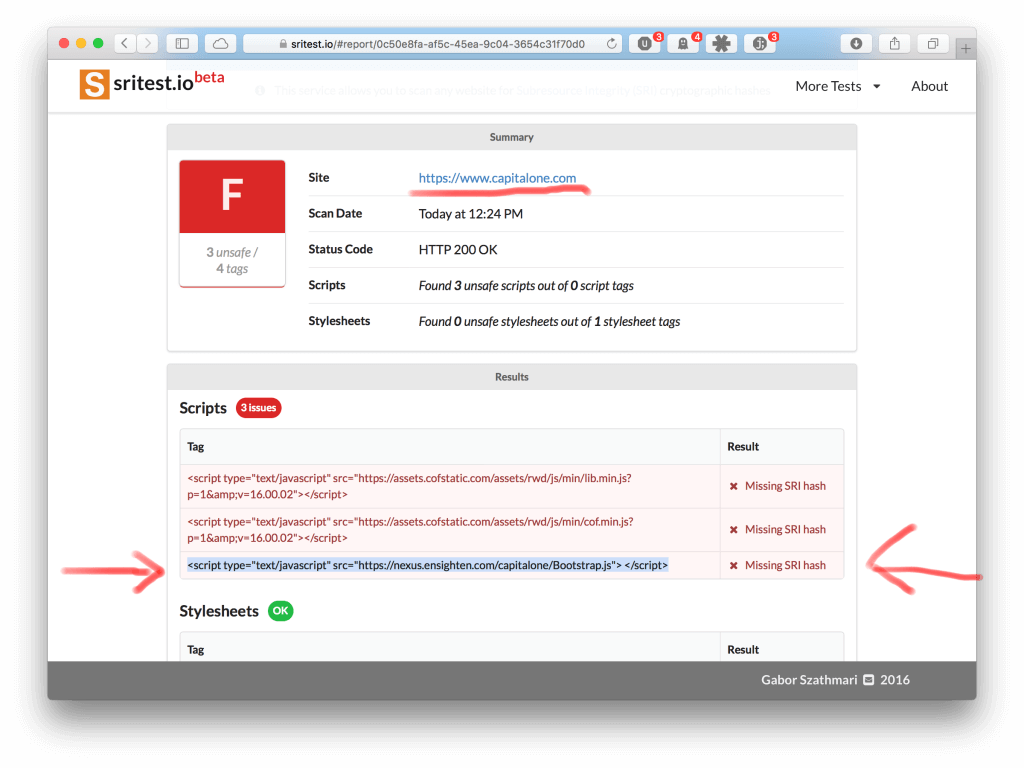Click the Stylesheets label in the Summary panel
The width and height of the screenshot is (1024, 768).
point(339,321)
